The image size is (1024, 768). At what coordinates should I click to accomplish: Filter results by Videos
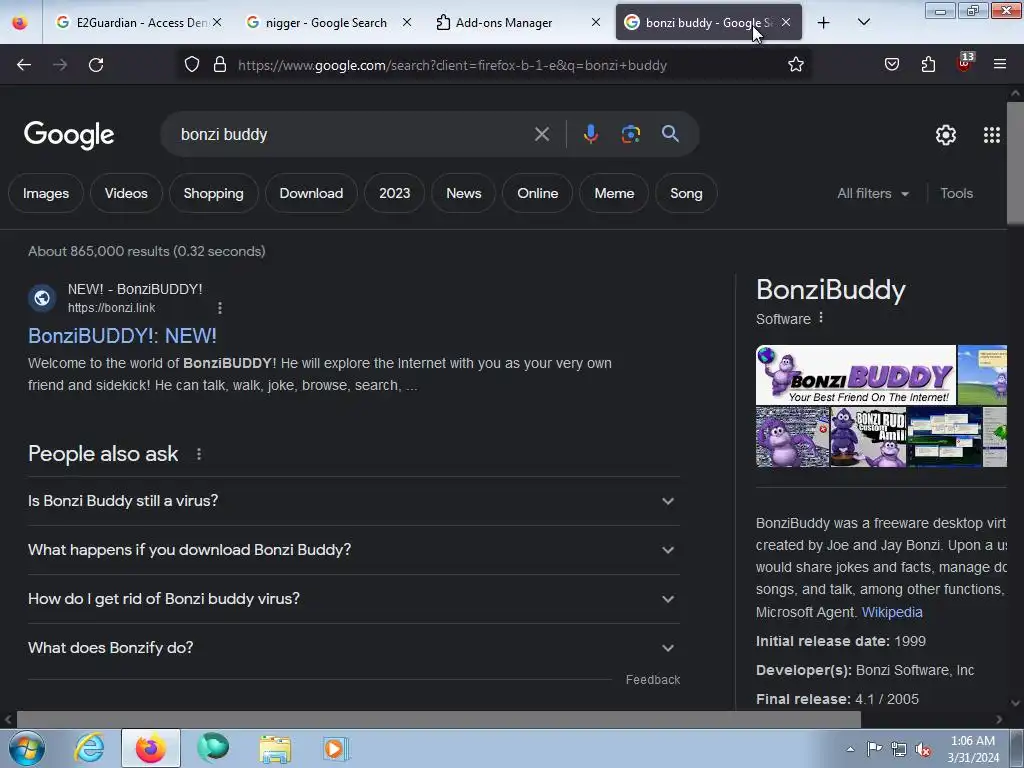tap(126, 193)
